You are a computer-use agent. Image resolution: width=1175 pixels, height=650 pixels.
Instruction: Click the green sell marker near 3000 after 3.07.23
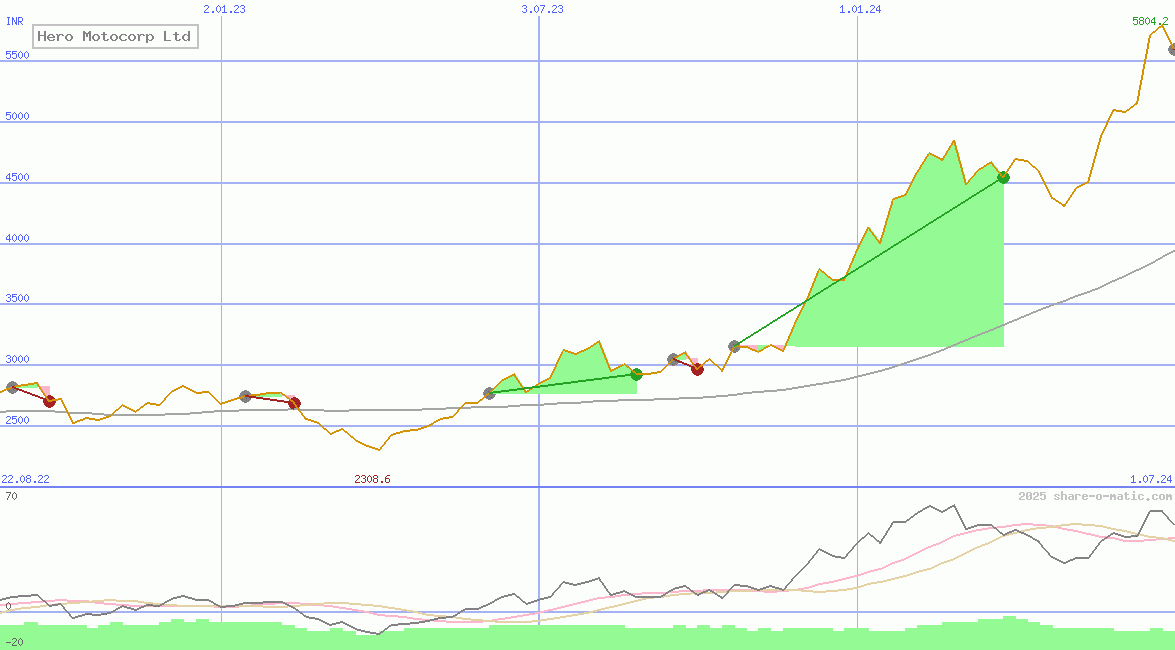[636, 374]
